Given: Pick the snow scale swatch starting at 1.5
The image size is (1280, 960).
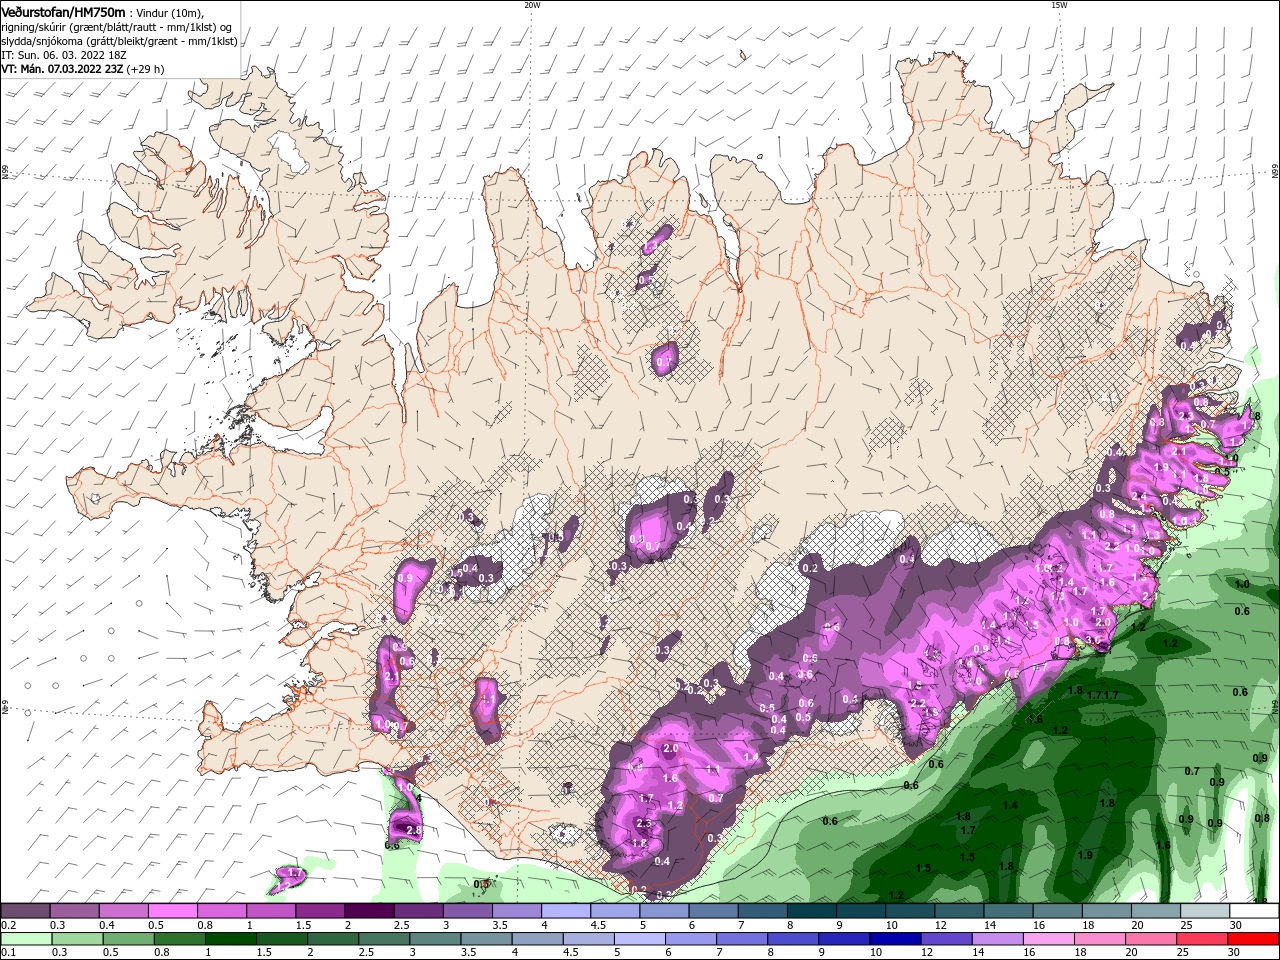Looking at the screenshot, I should [x=320, y=911].
